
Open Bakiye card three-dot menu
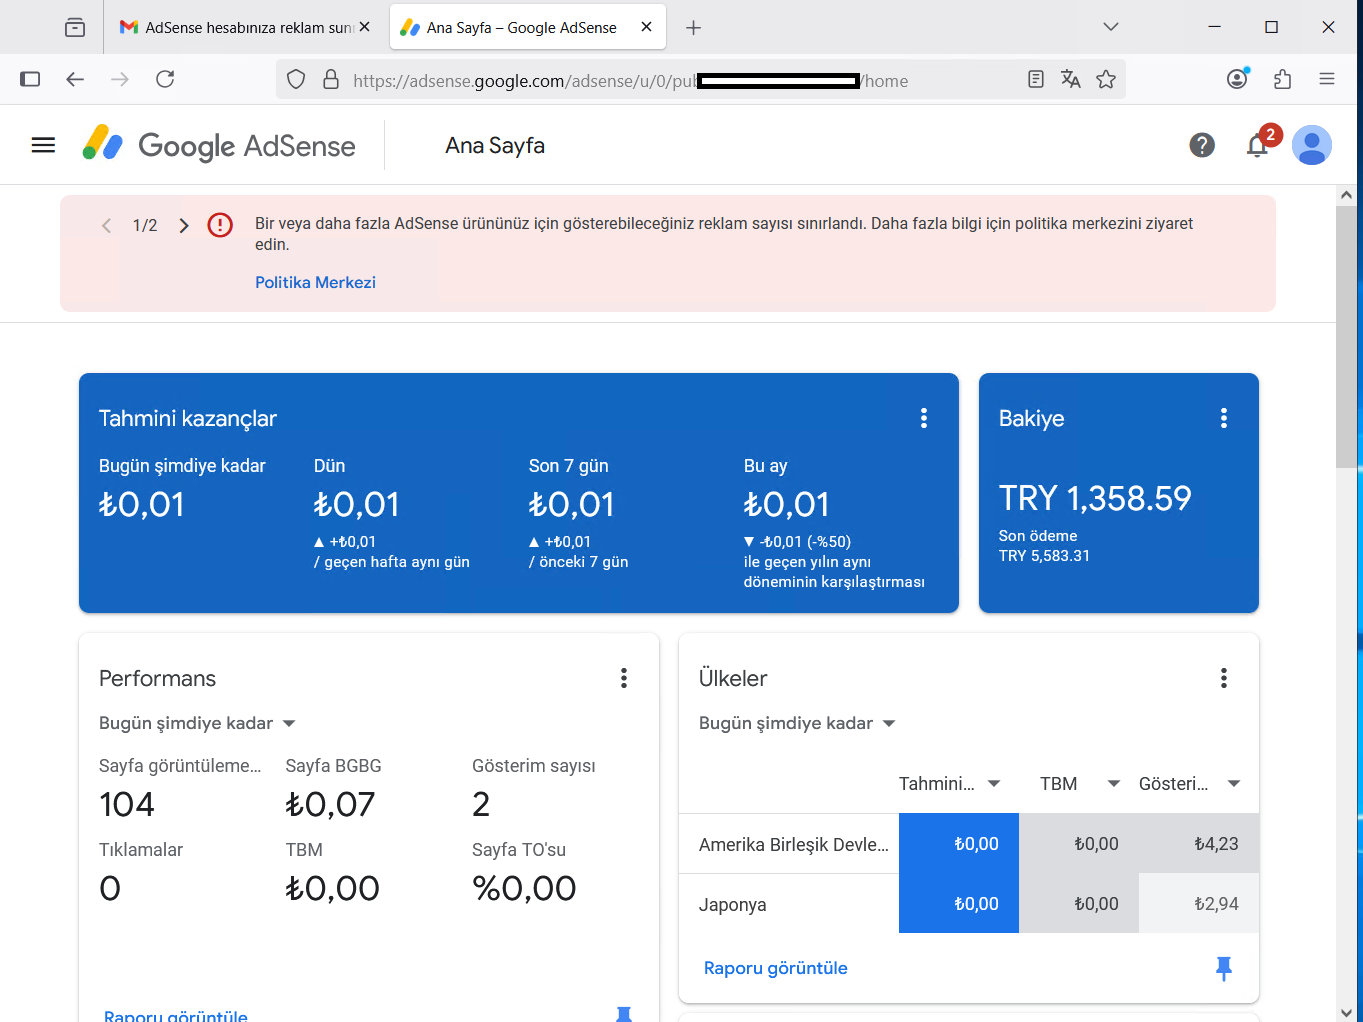pos(1224,418)
